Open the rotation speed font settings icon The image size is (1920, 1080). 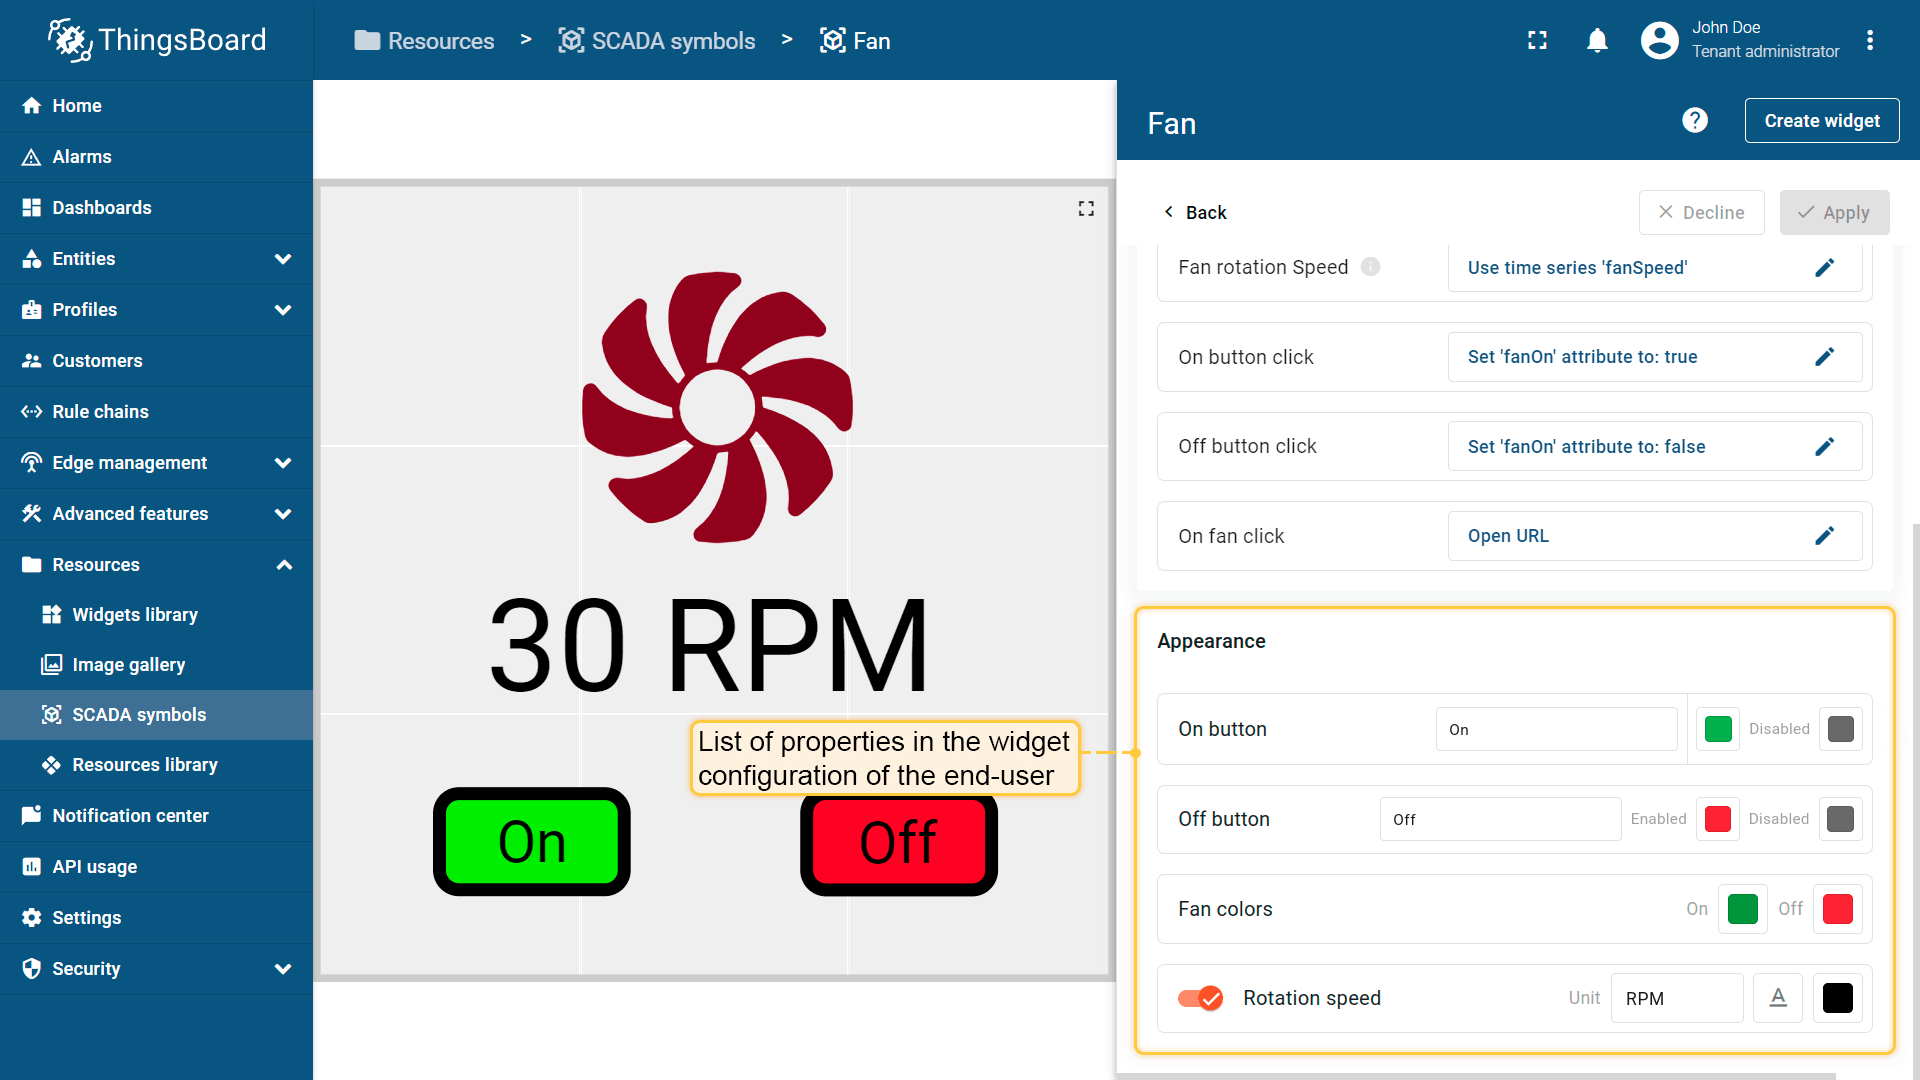[x=1777, y=998]
